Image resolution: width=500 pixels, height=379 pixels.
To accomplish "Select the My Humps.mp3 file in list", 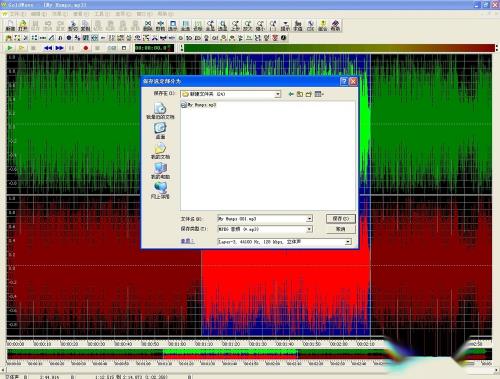I will point(199,105).
